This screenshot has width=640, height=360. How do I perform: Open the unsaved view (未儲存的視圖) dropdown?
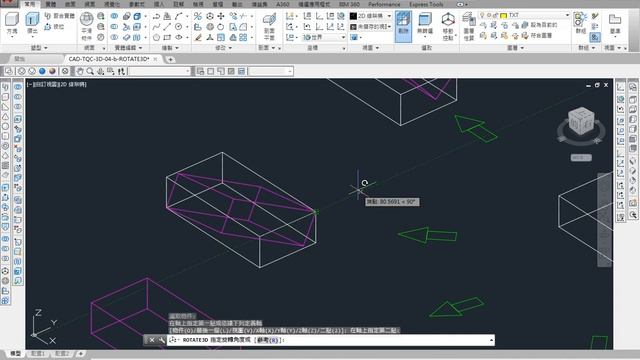[389, 27]
